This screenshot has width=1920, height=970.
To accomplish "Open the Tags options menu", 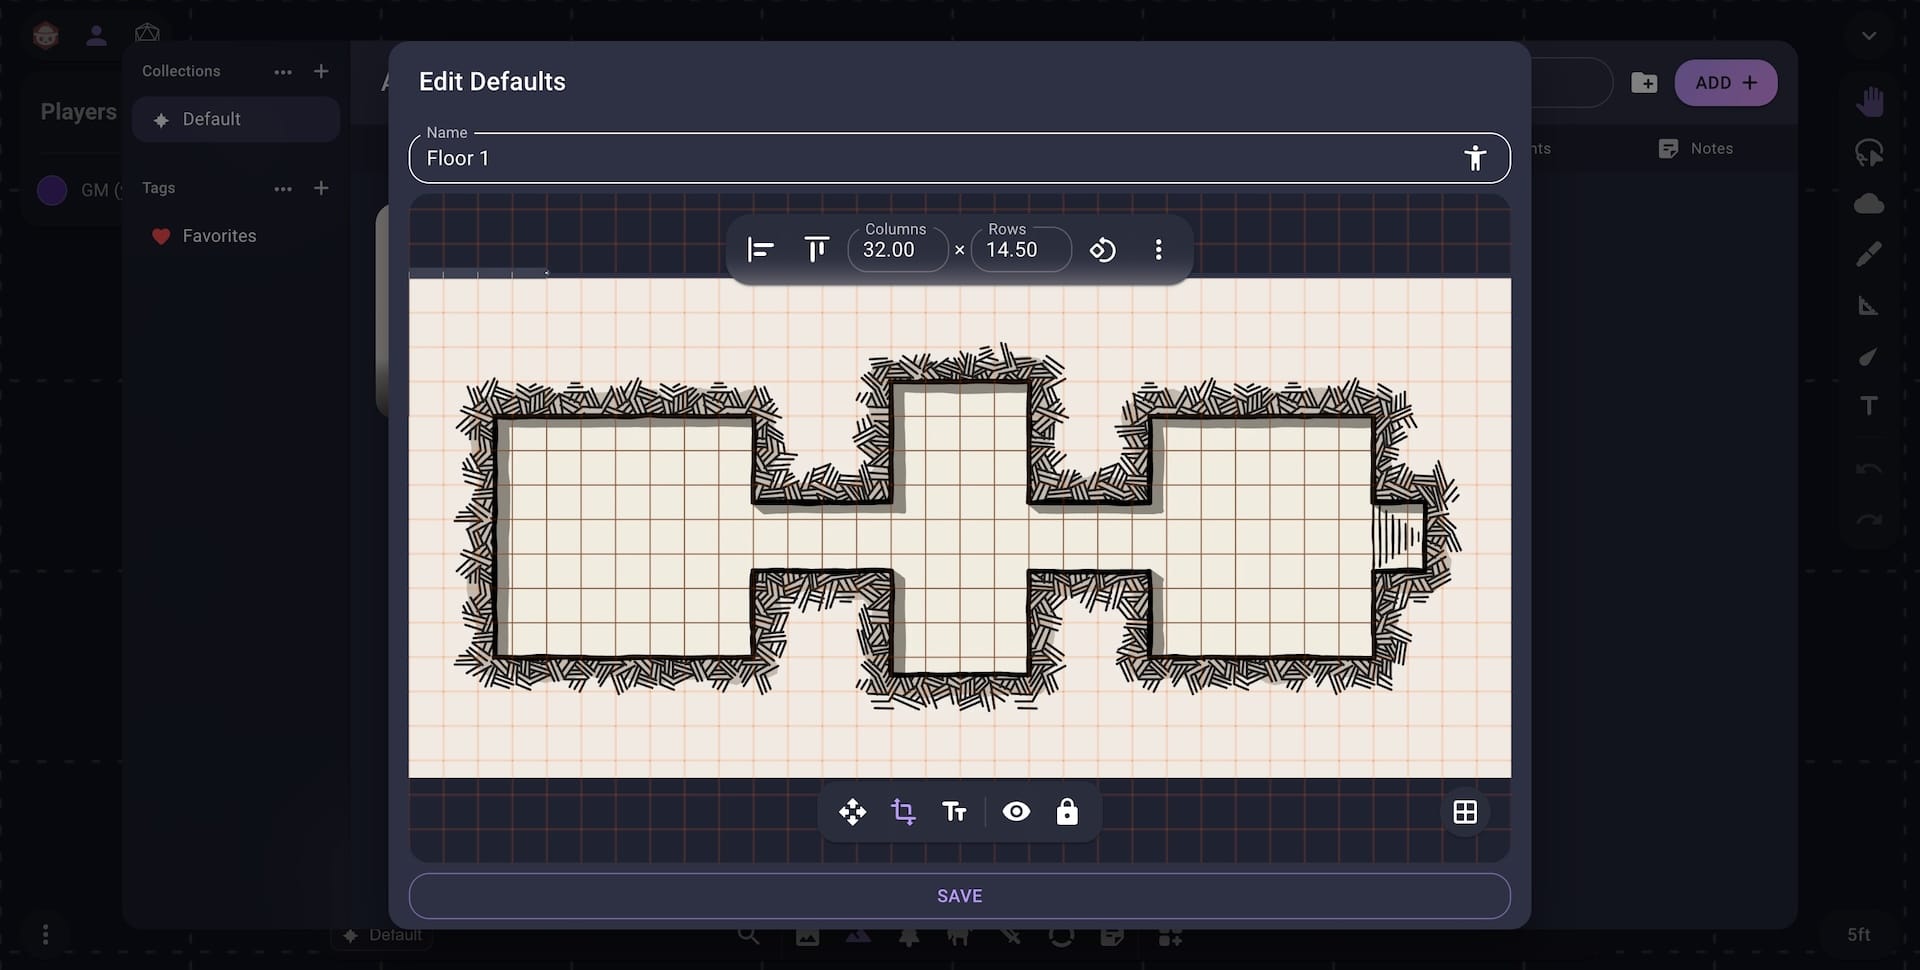I will (283, 188).
